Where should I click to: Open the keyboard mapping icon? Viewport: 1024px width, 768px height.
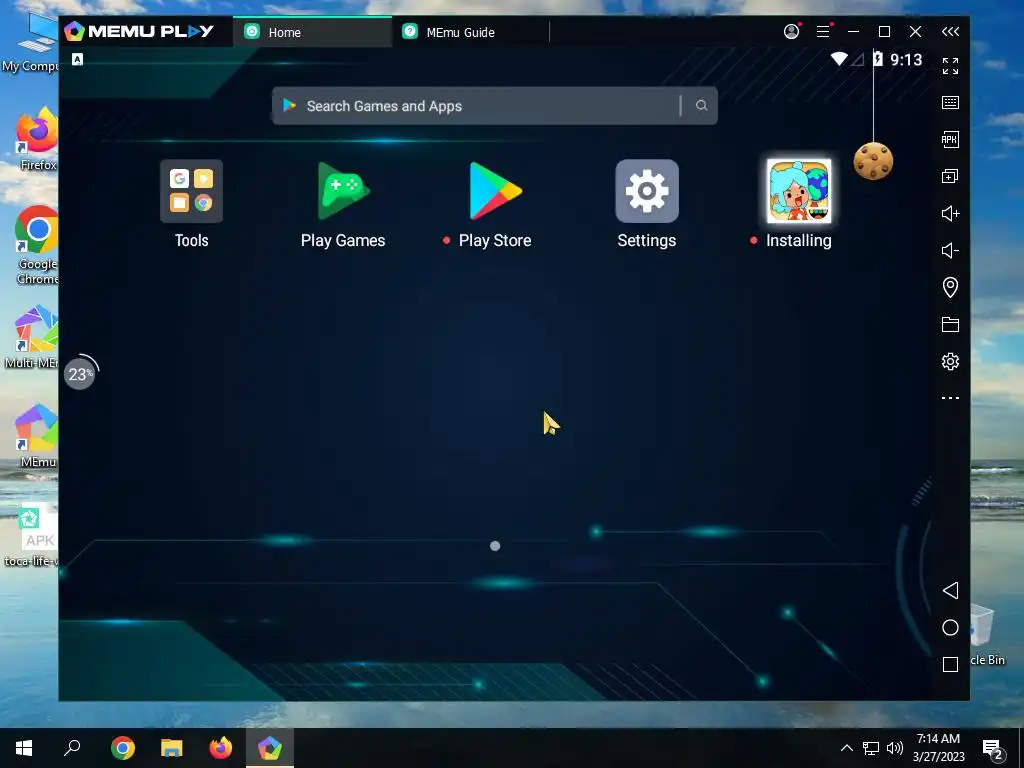950,103
